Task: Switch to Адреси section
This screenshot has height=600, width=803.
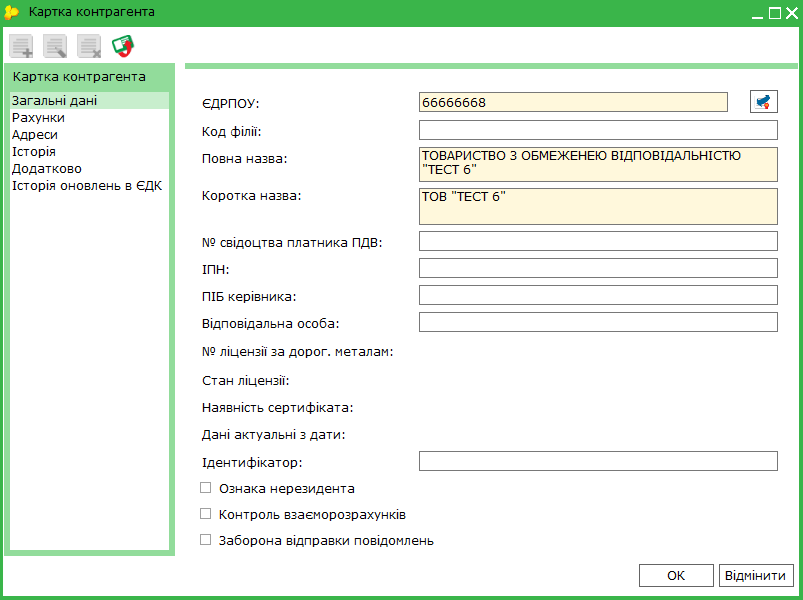Action: 35,135
